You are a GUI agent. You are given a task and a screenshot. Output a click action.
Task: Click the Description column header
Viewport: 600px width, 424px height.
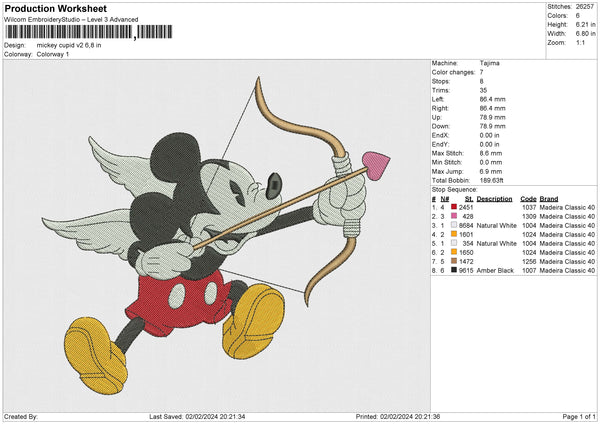[493, 198]
